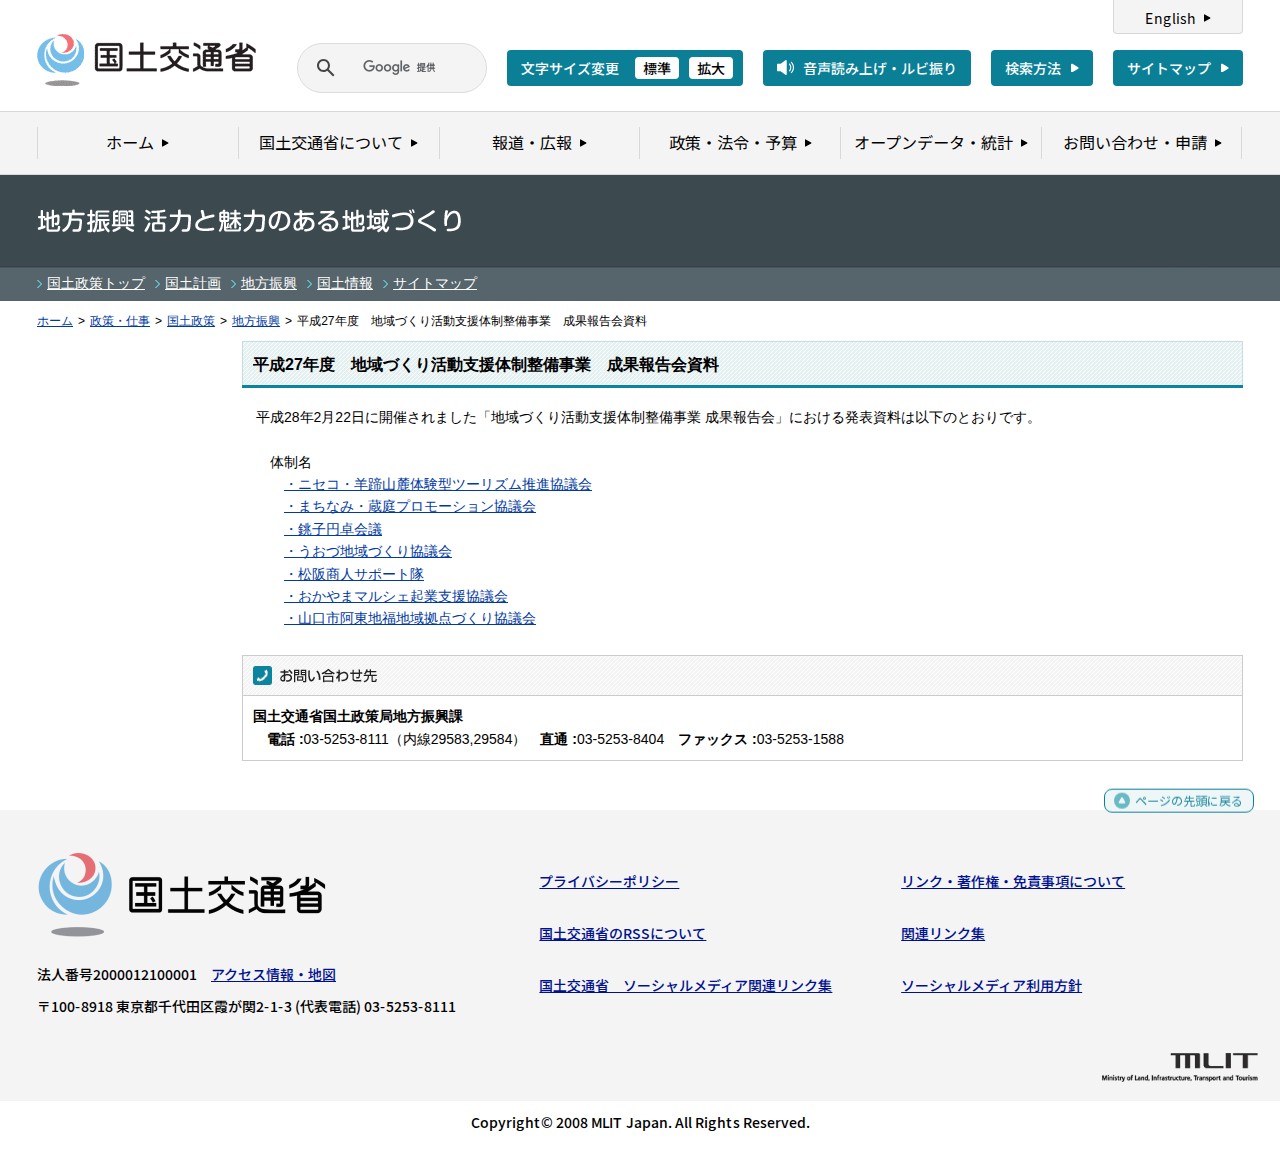Expand the 政策・法令・予算 menu
The width and height of the screenshot is (1280, 1152).
click(740, 143)
